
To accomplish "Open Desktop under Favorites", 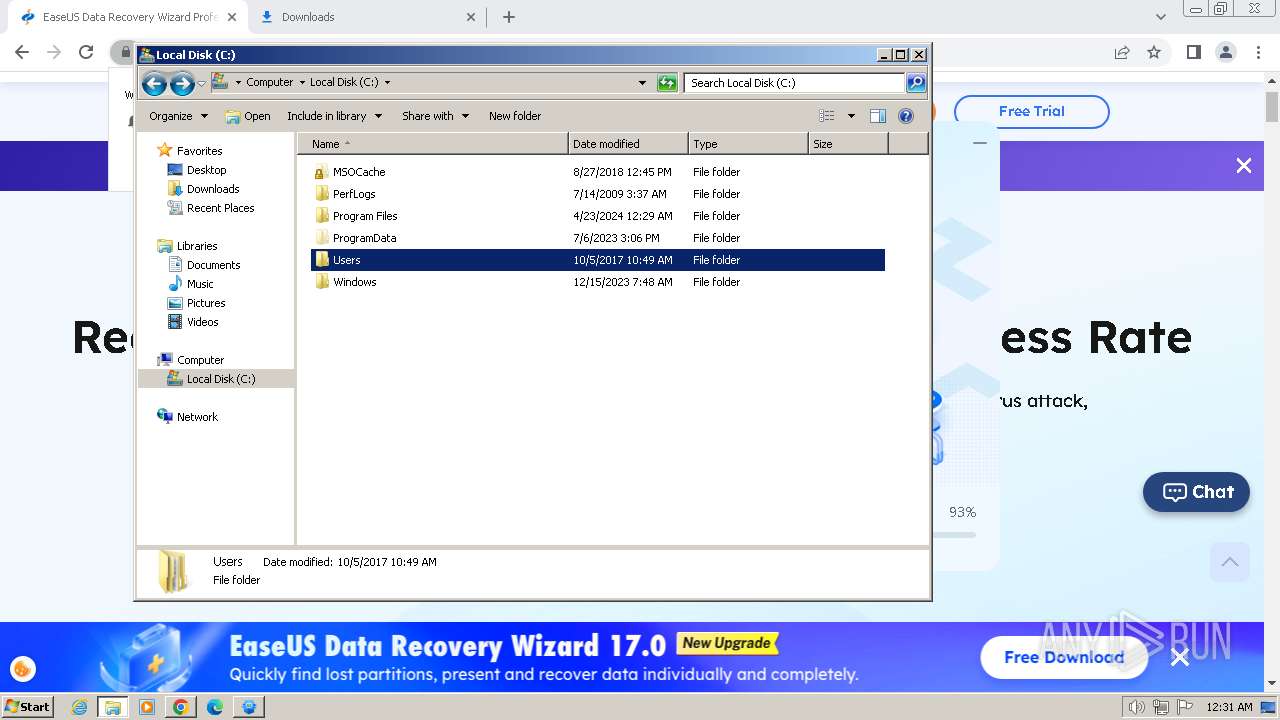I will point(206,170).
